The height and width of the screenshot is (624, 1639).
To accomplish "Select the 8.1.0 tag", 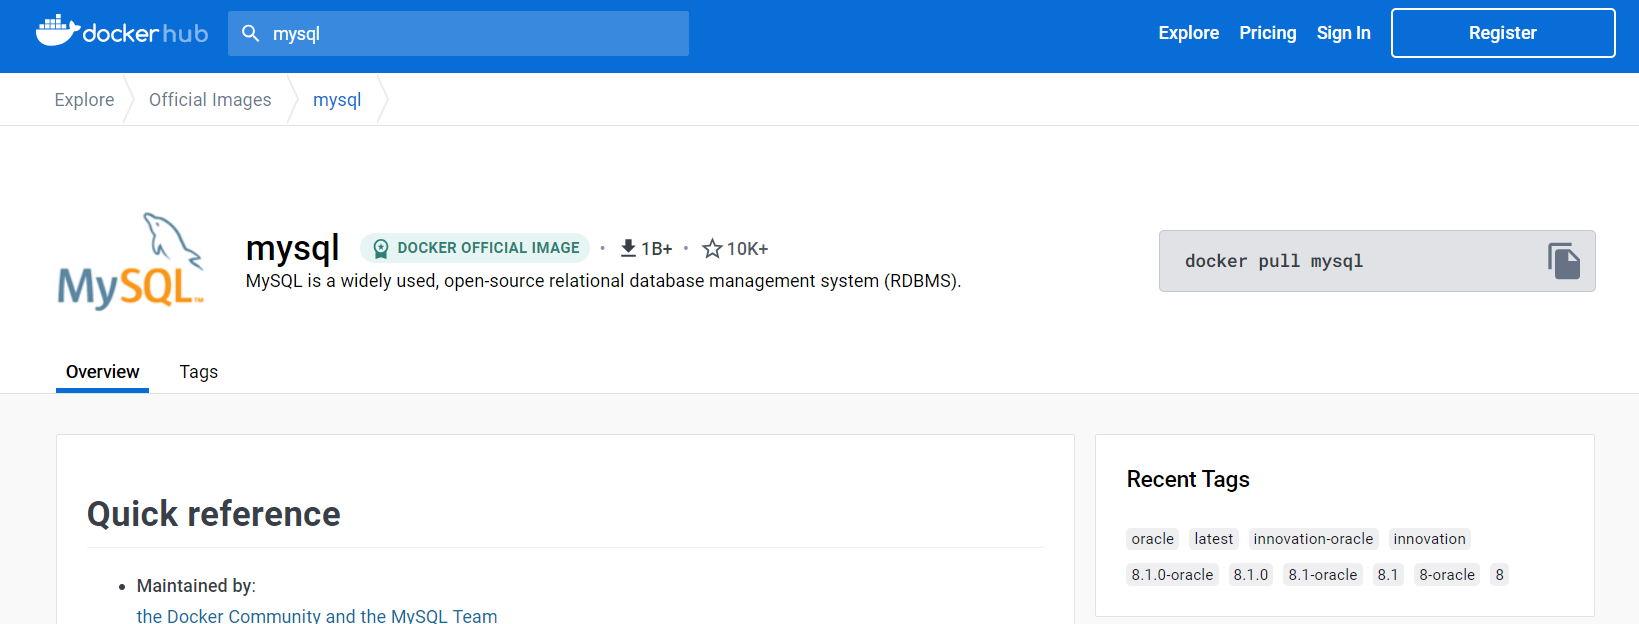I will [1250, 575].
